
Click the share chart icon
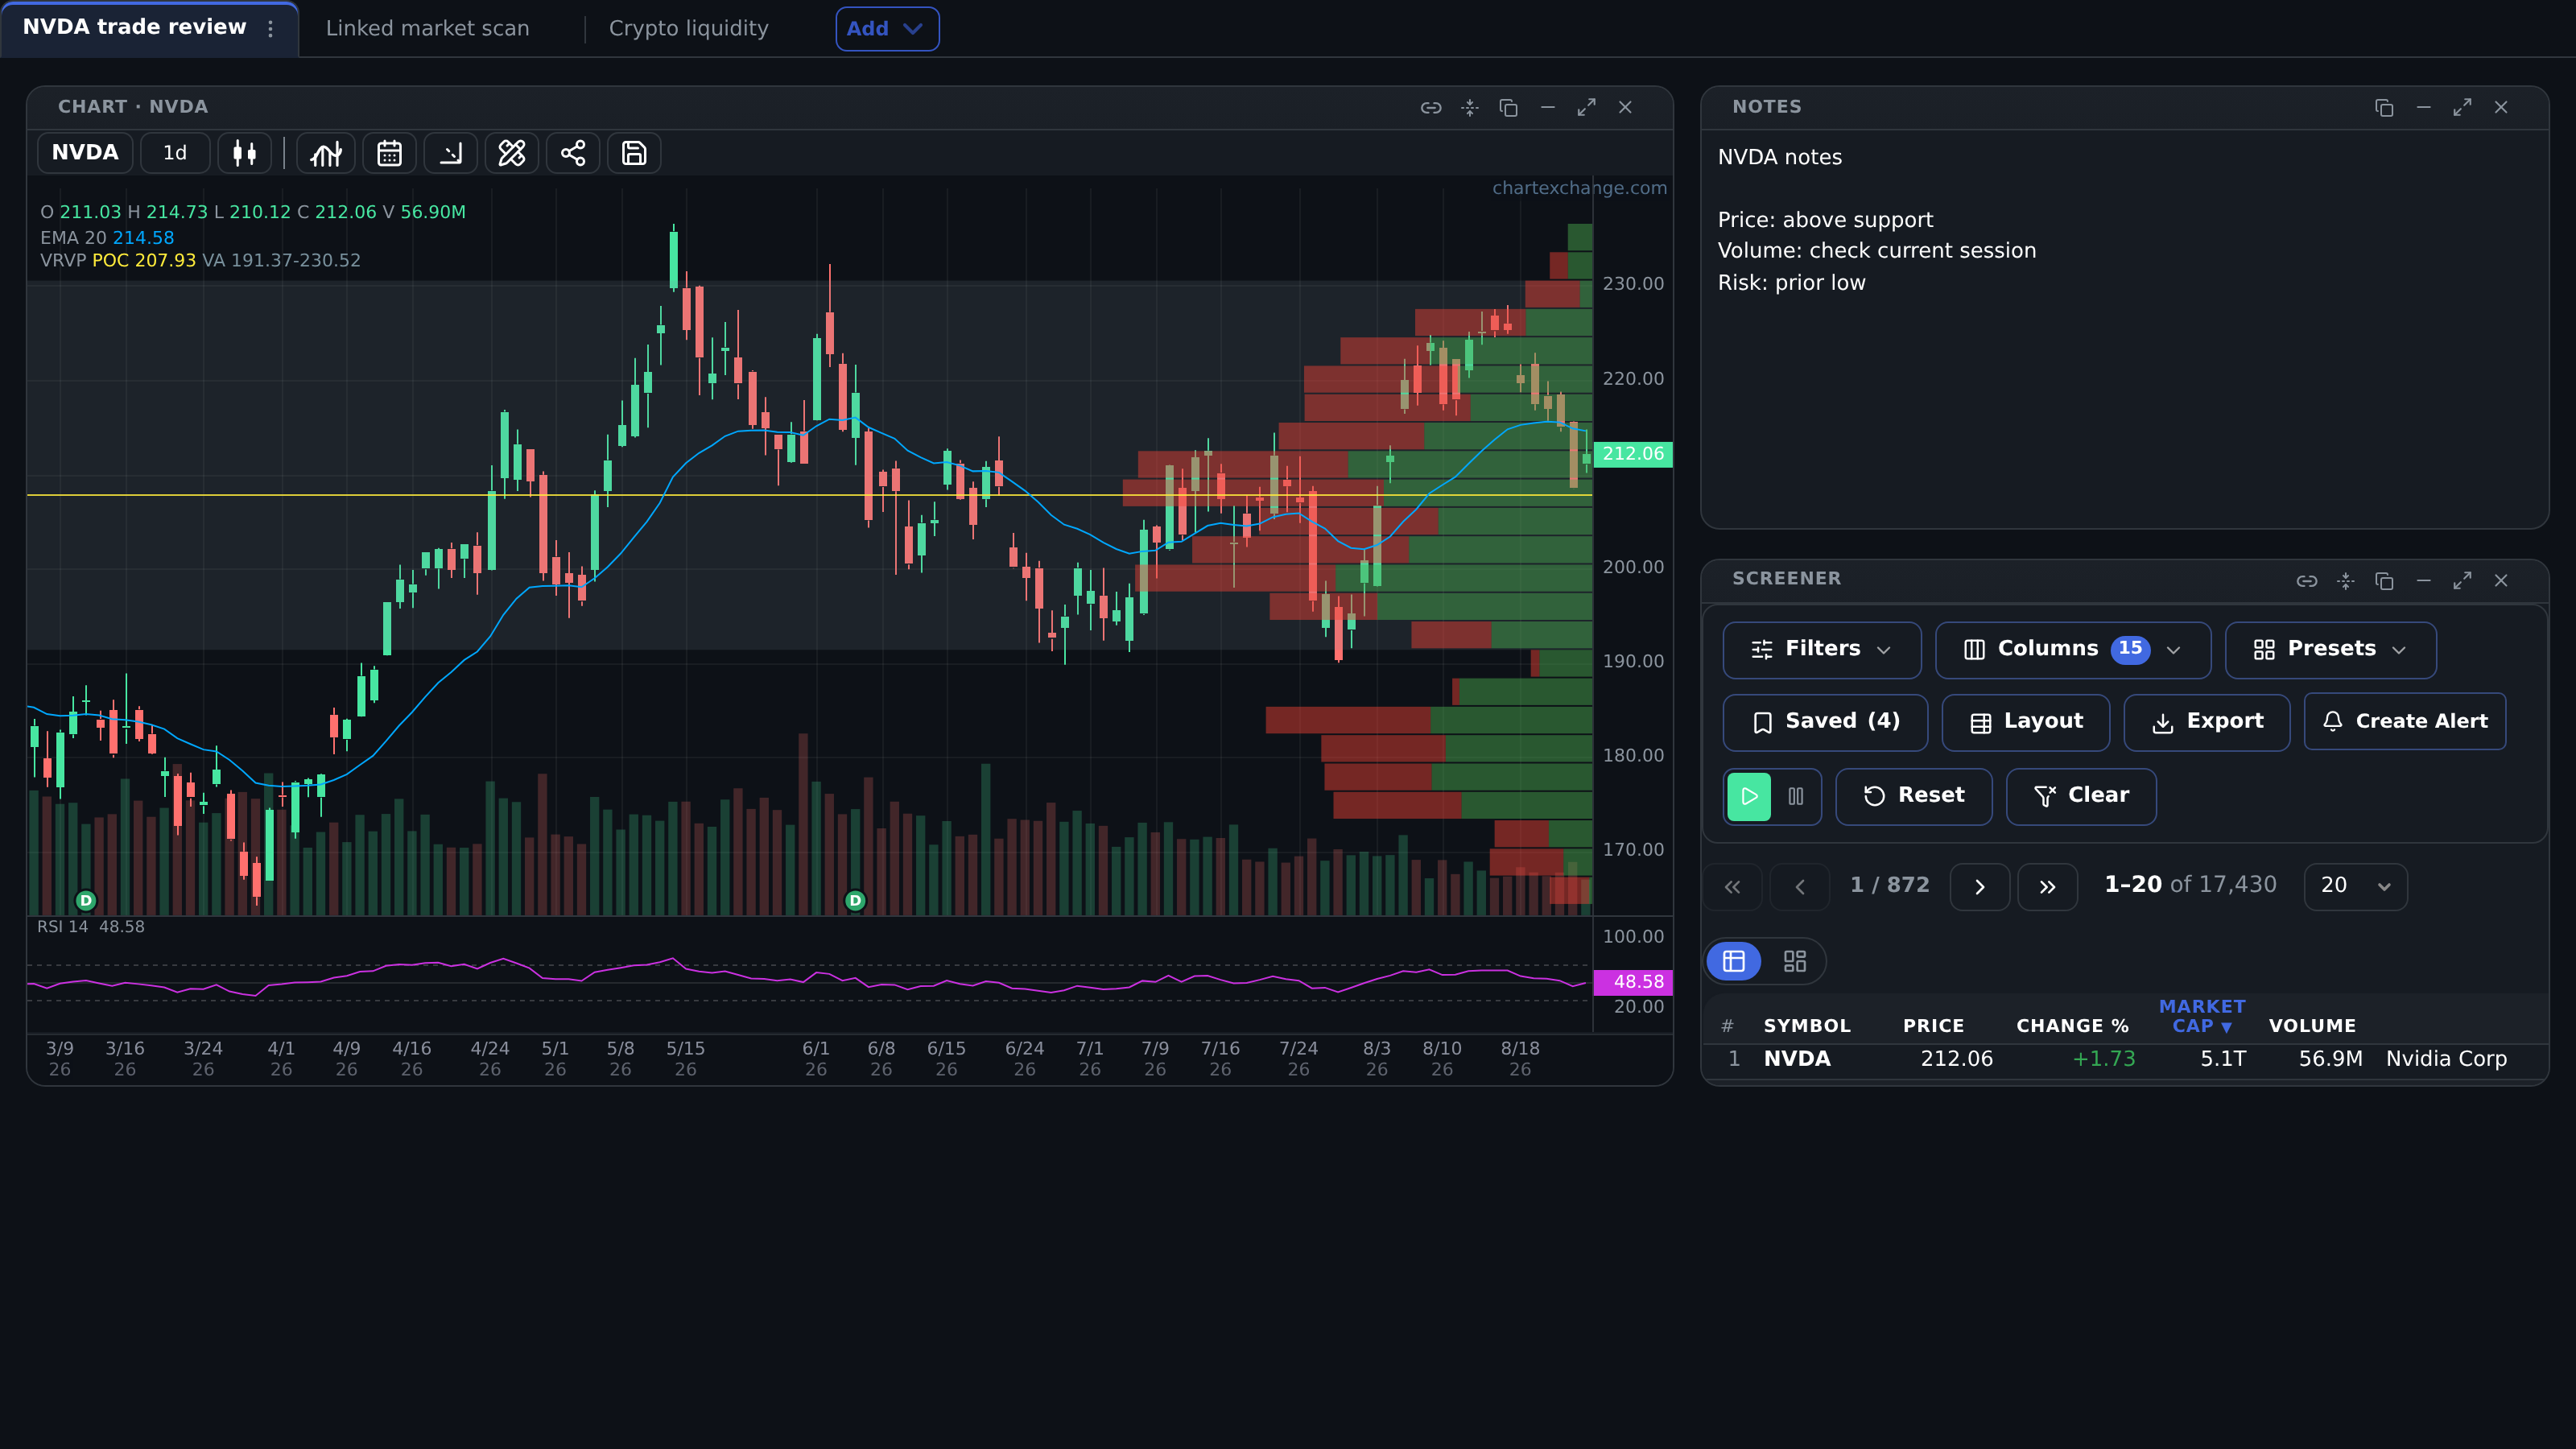[x=573, y=153]
